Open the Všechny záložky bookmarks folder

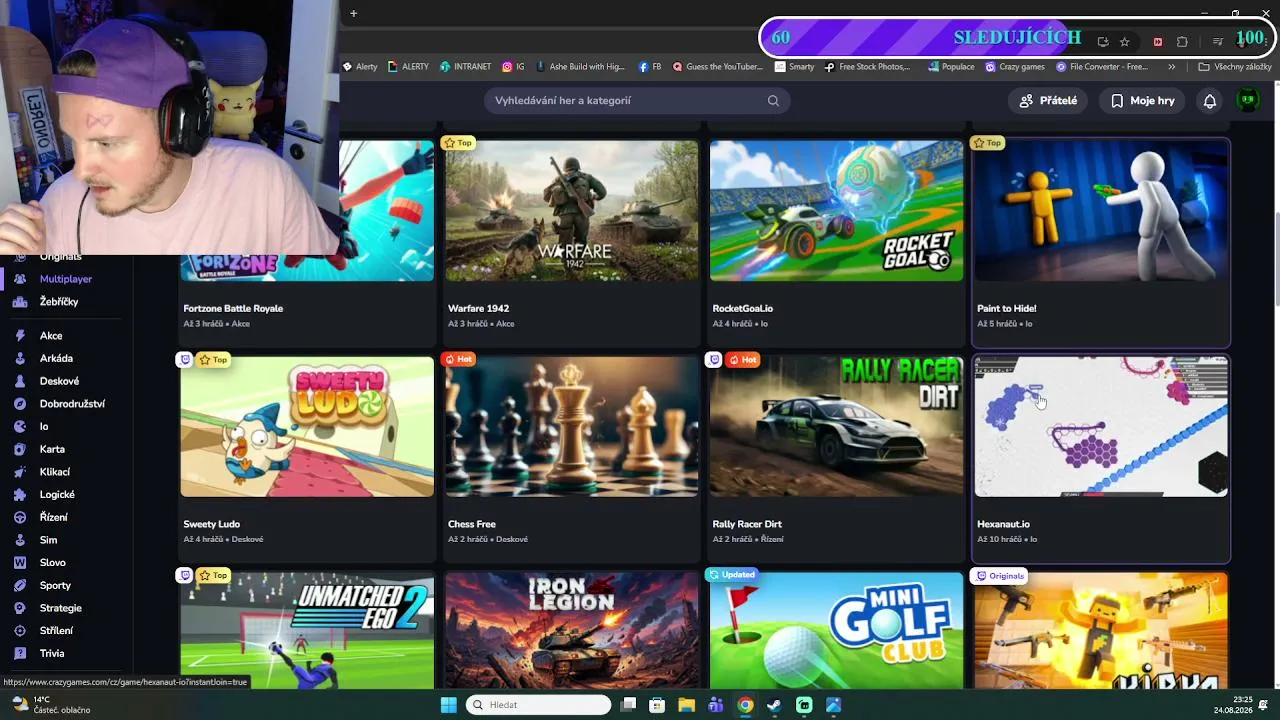coord(1235,67)
